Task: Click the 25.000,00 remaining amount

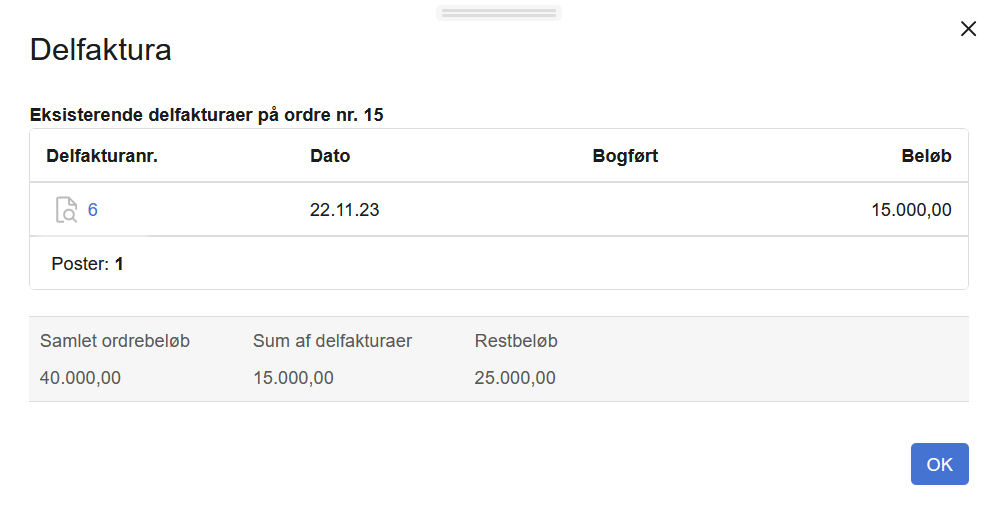Action: coord(515,378)
